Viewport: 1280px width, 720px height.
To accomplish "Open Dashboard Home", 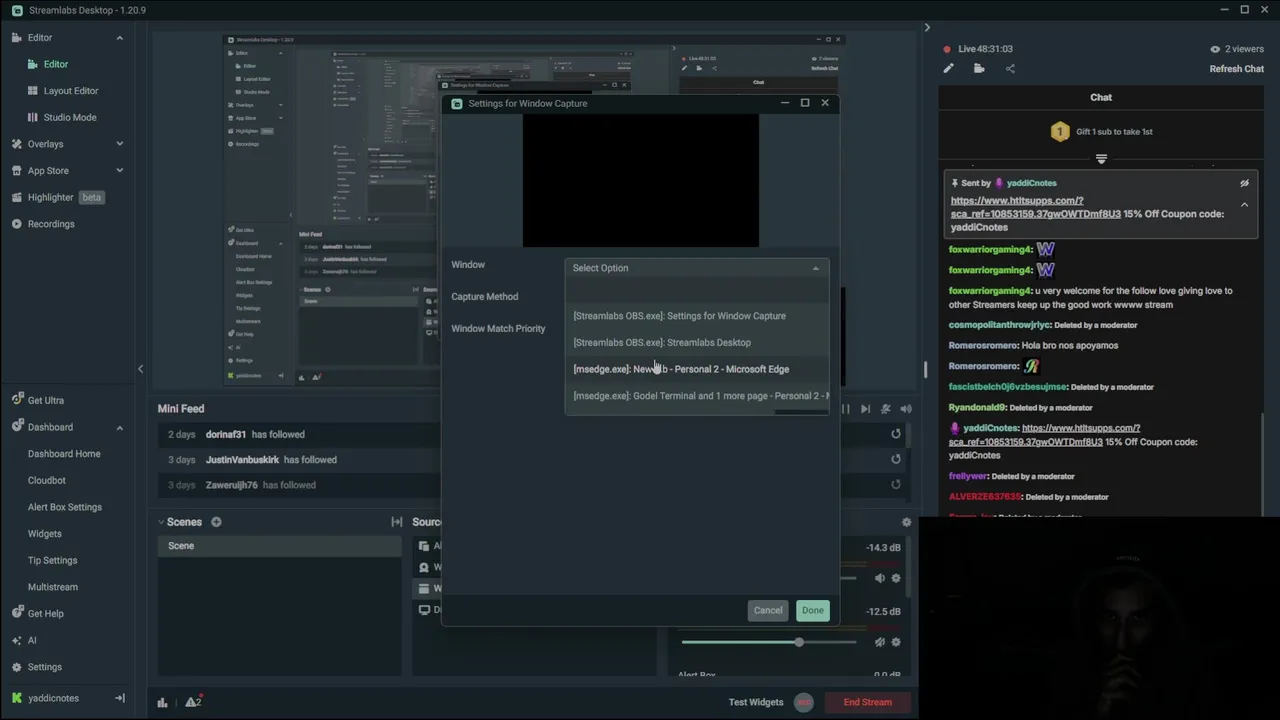I will coord(64,454).
